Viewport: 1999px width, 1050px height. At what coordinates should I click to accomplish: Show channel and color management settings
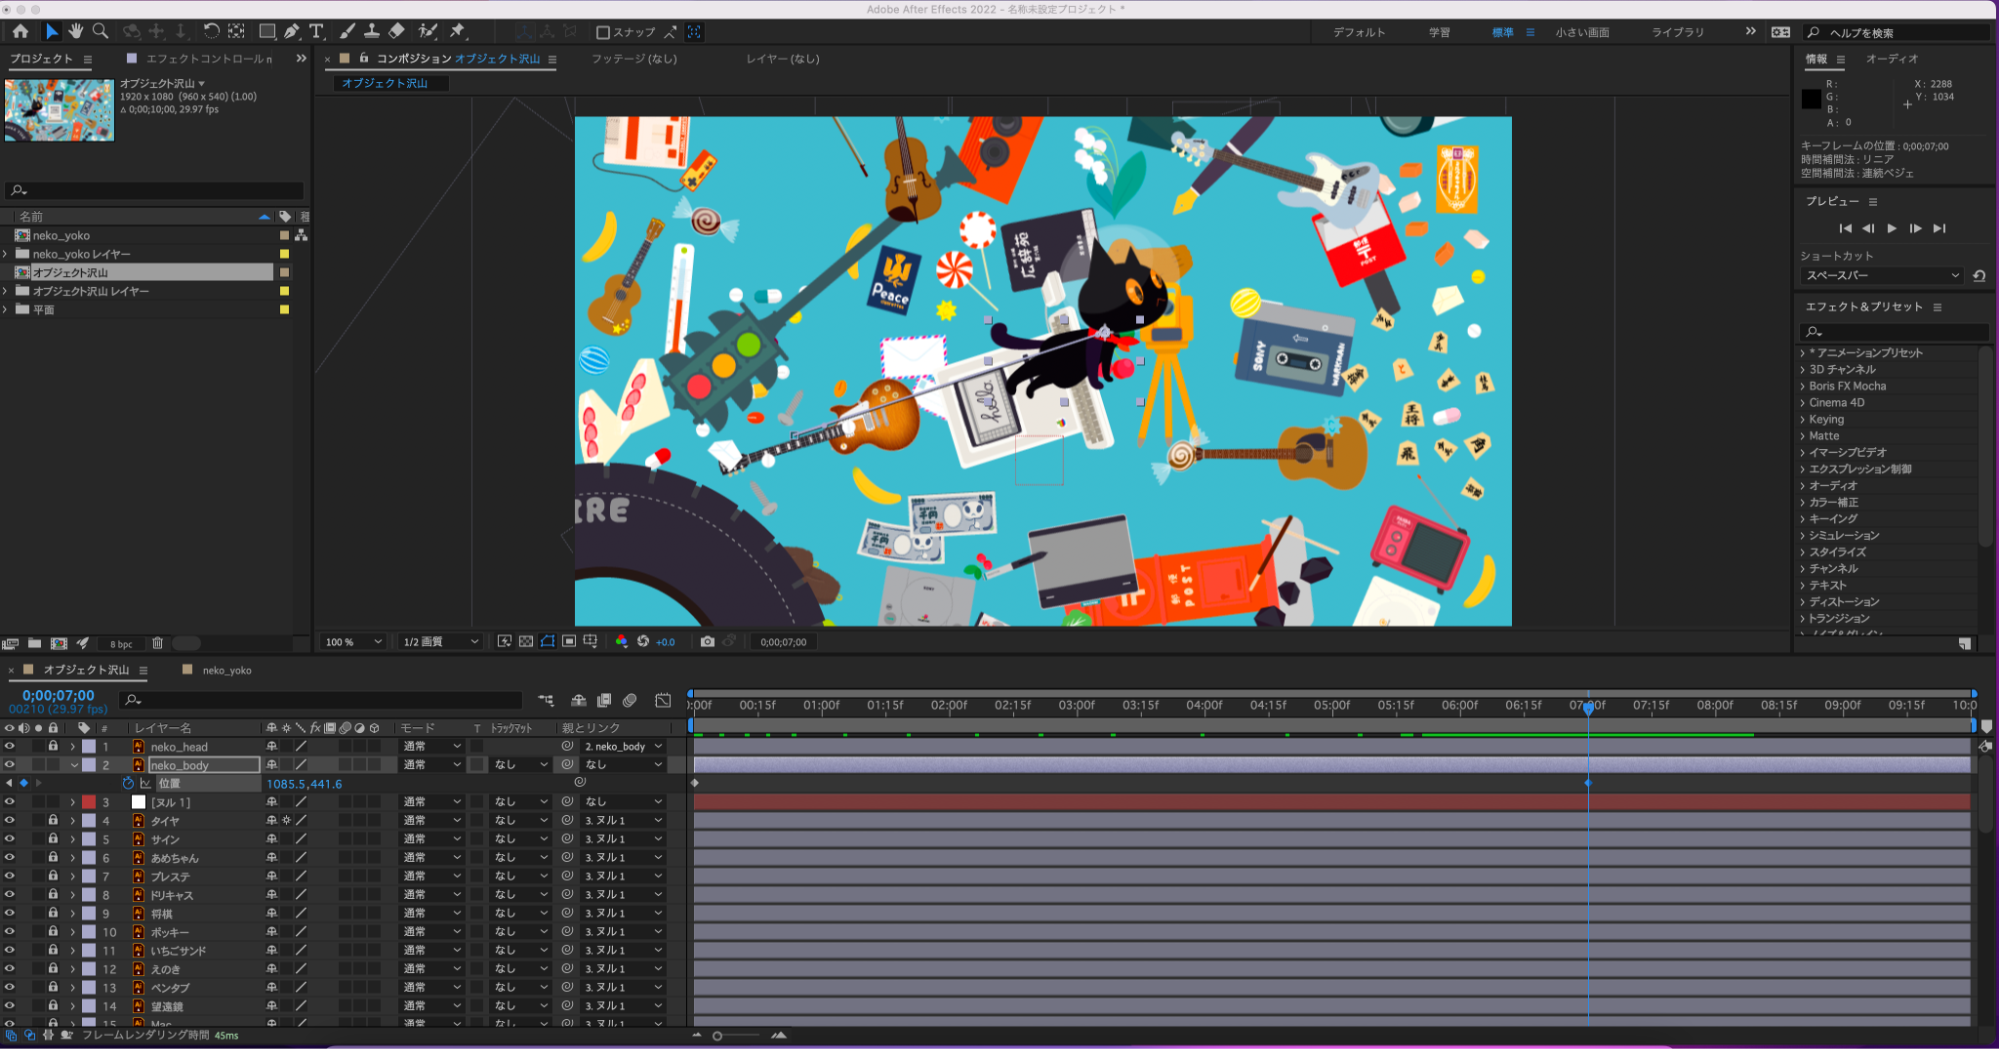621,642
